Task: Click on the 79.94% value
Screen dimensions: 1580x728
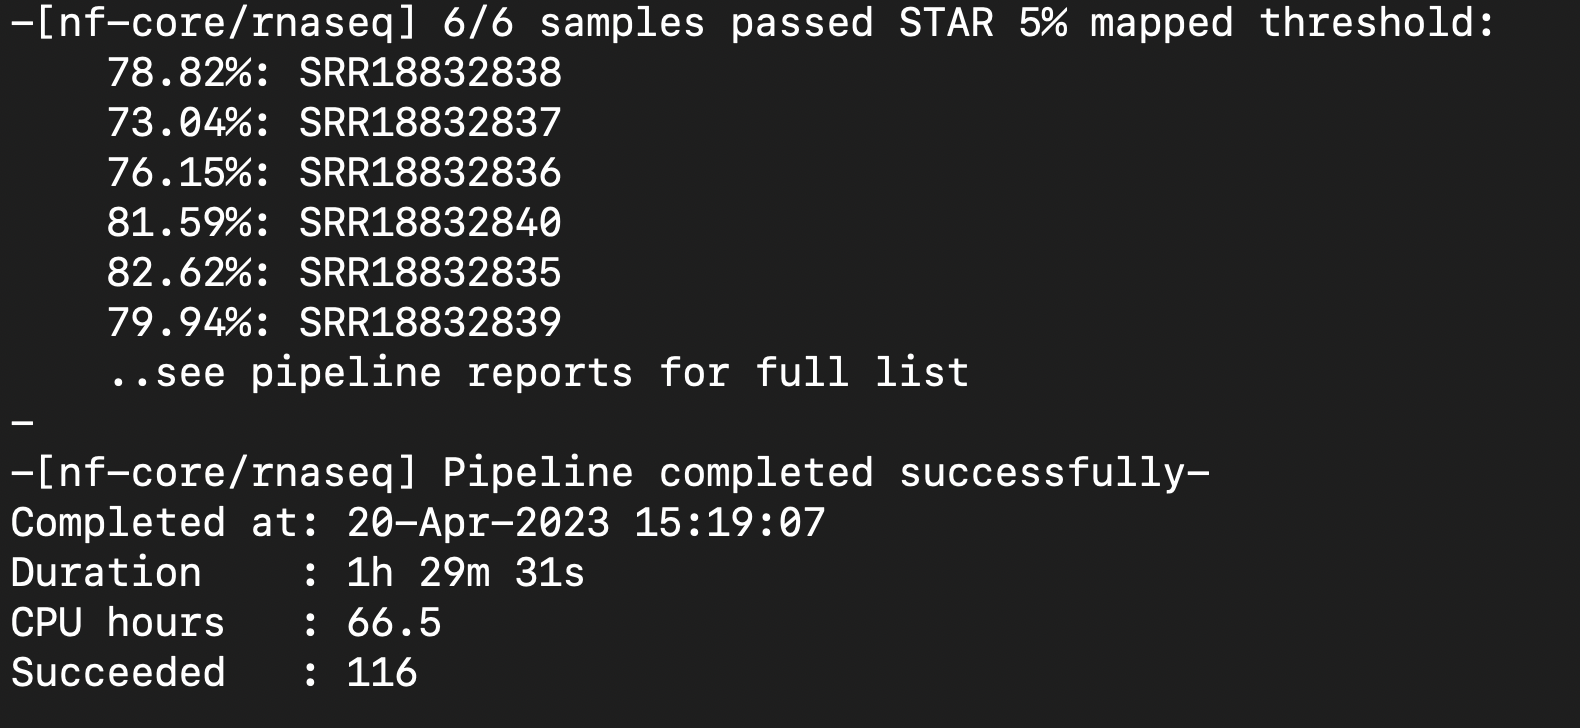Action: (x=180, y=323)
